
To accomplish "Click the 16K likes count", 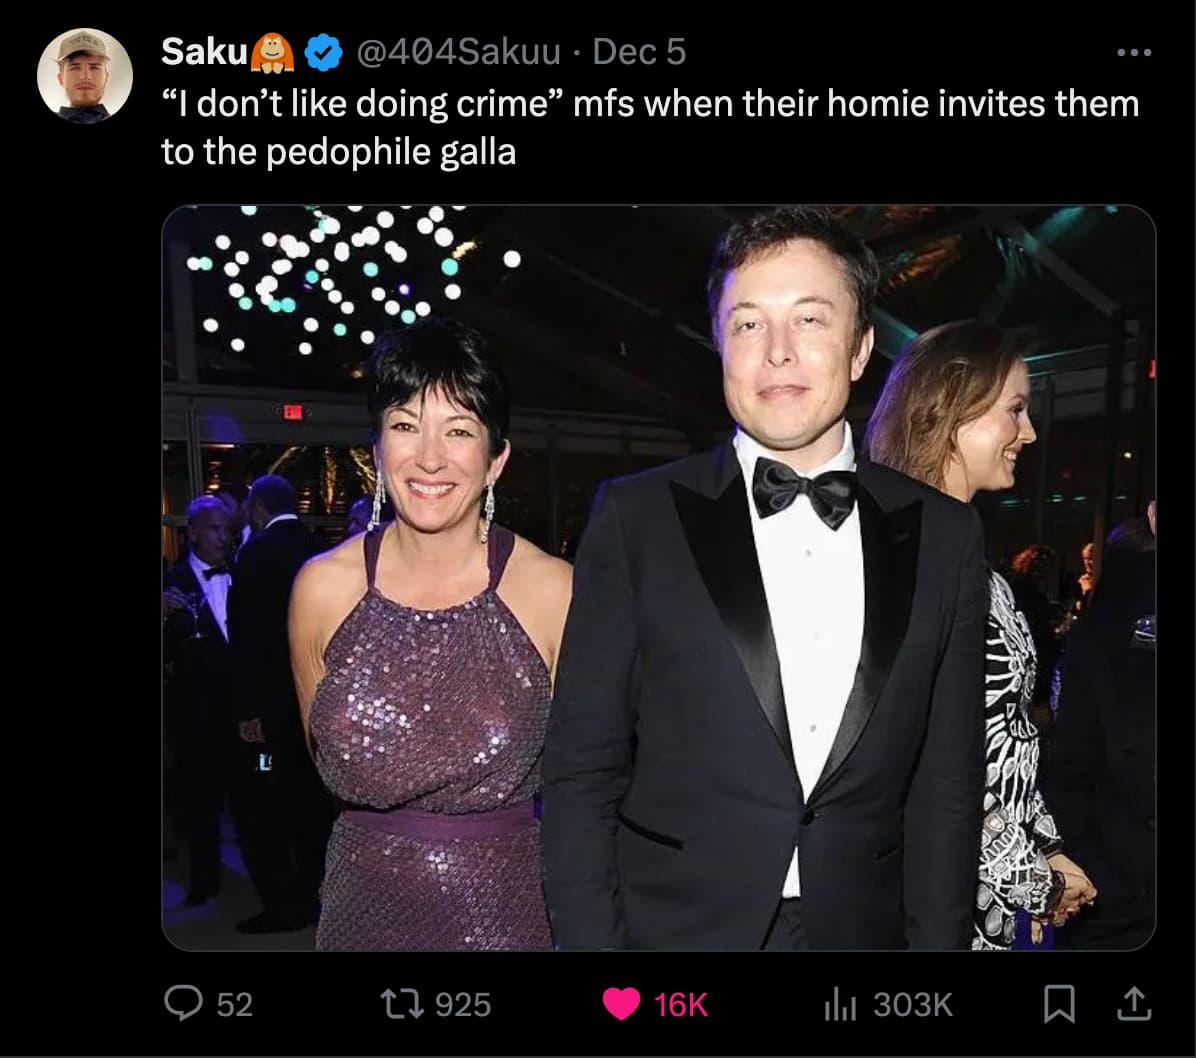I will pyautogui.click(x=680, y=1004).
